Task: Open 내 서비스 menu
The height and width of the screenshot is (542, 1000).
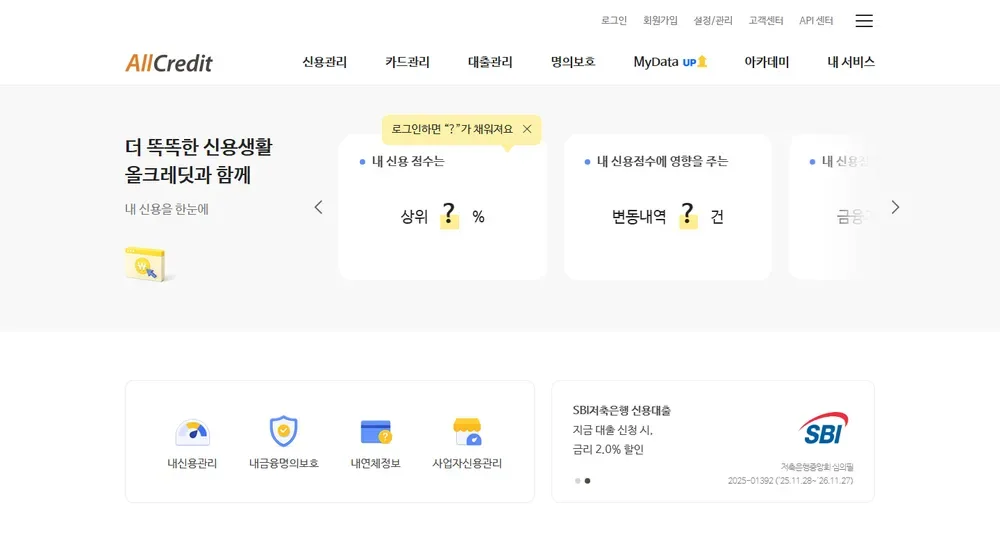Action: point(851,62)
